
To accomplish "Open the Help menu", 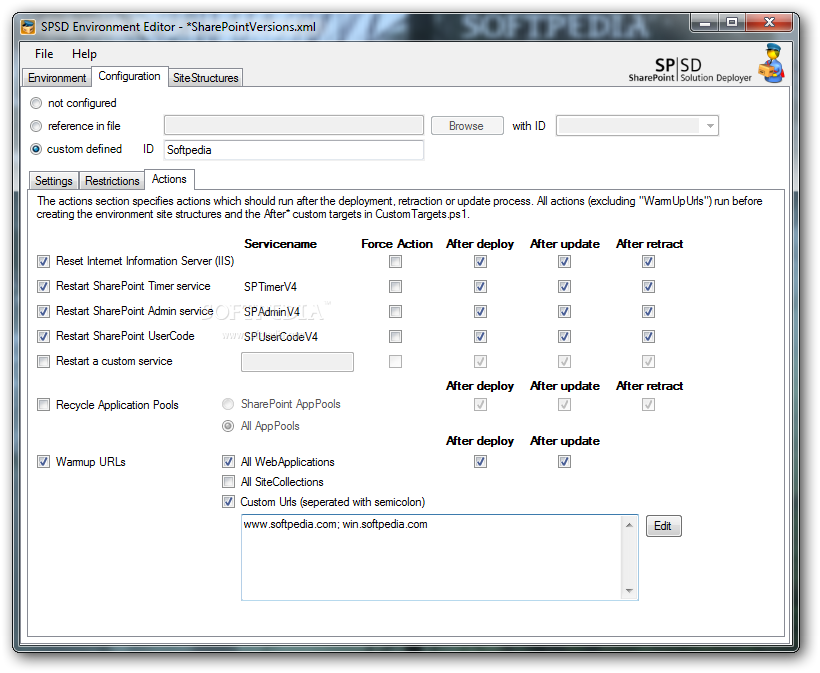I will pos(84,54).
